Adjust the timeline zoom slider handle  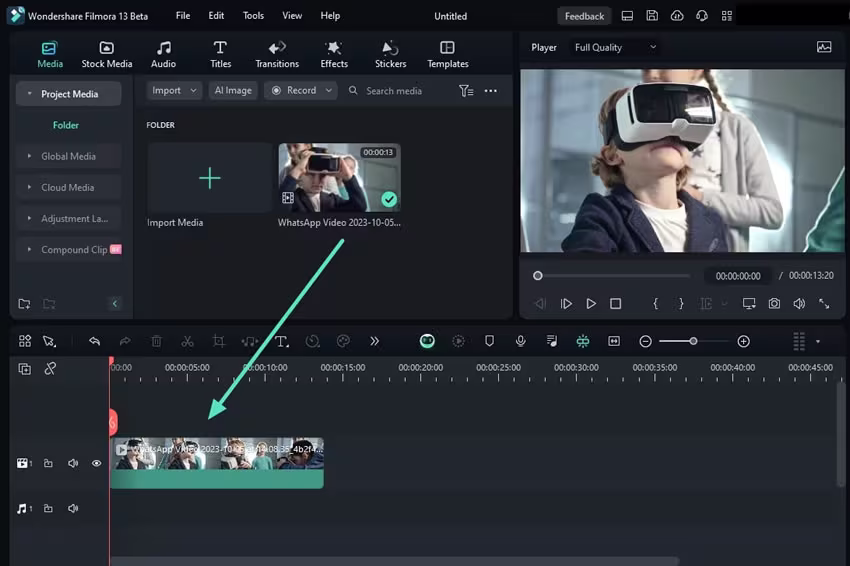coord(693,341)
